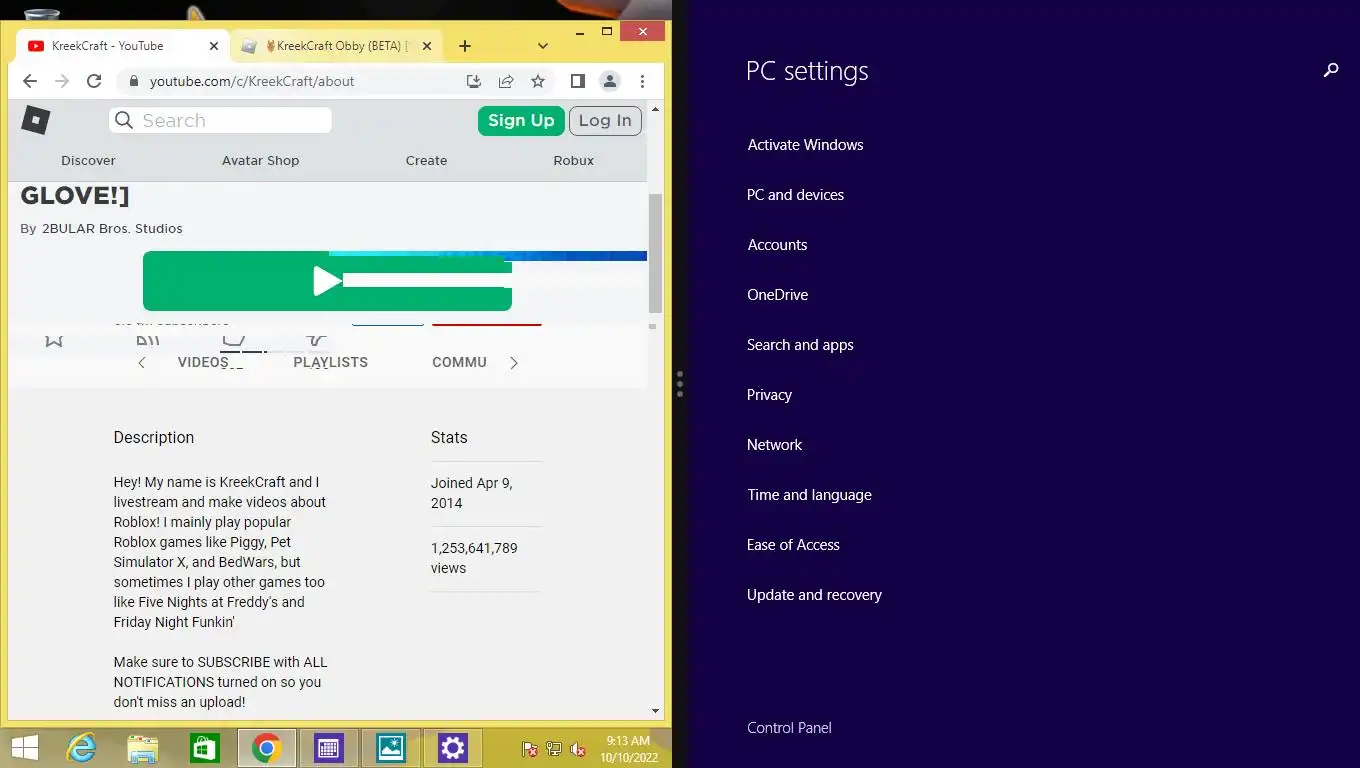Open the Chrome three-dot menu
The image size is (1360, 768).
coord(642,81)
